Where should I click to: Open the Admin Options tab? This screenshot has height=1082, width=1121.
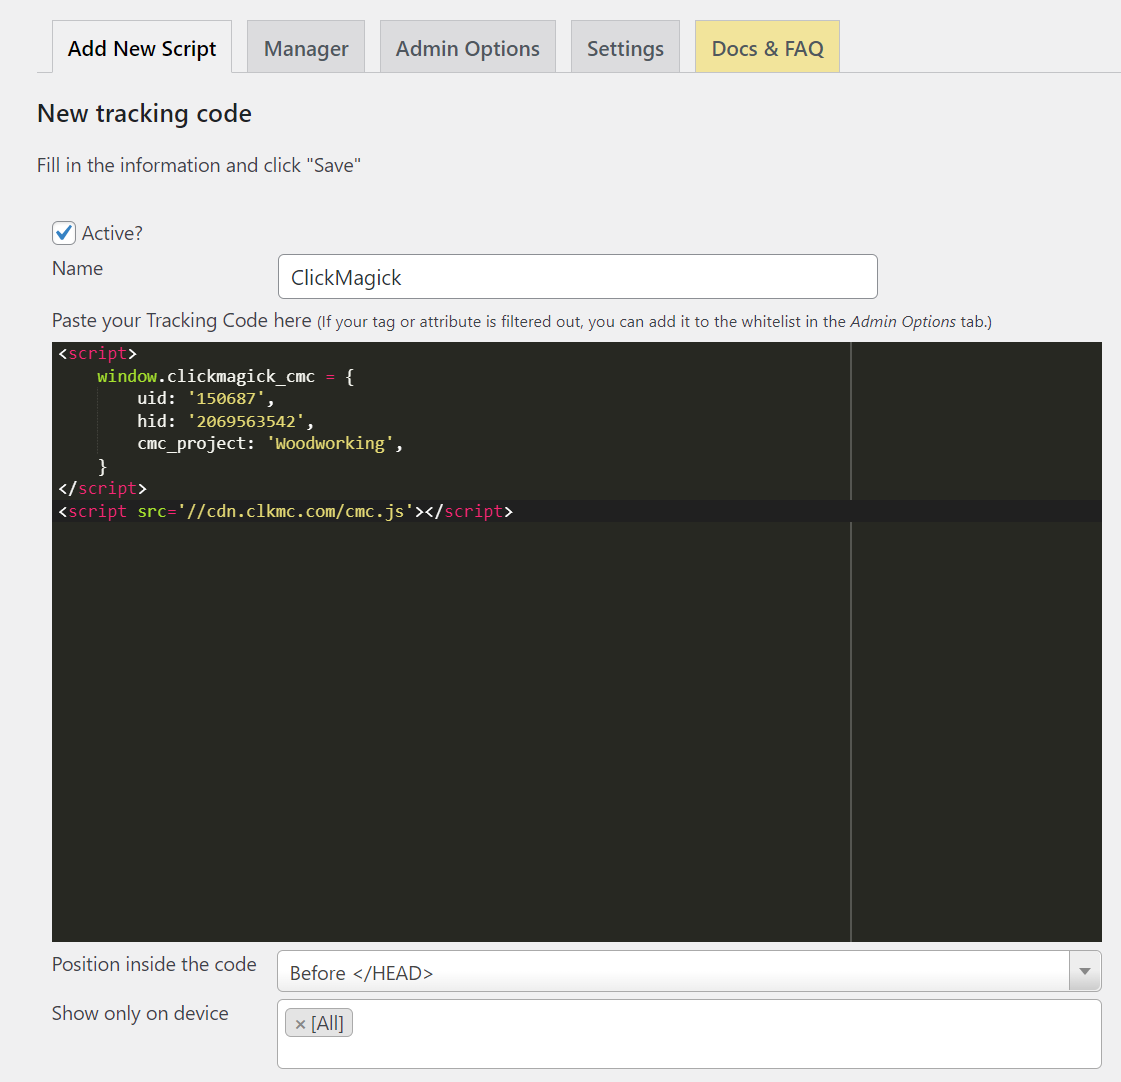click(467, 48)
